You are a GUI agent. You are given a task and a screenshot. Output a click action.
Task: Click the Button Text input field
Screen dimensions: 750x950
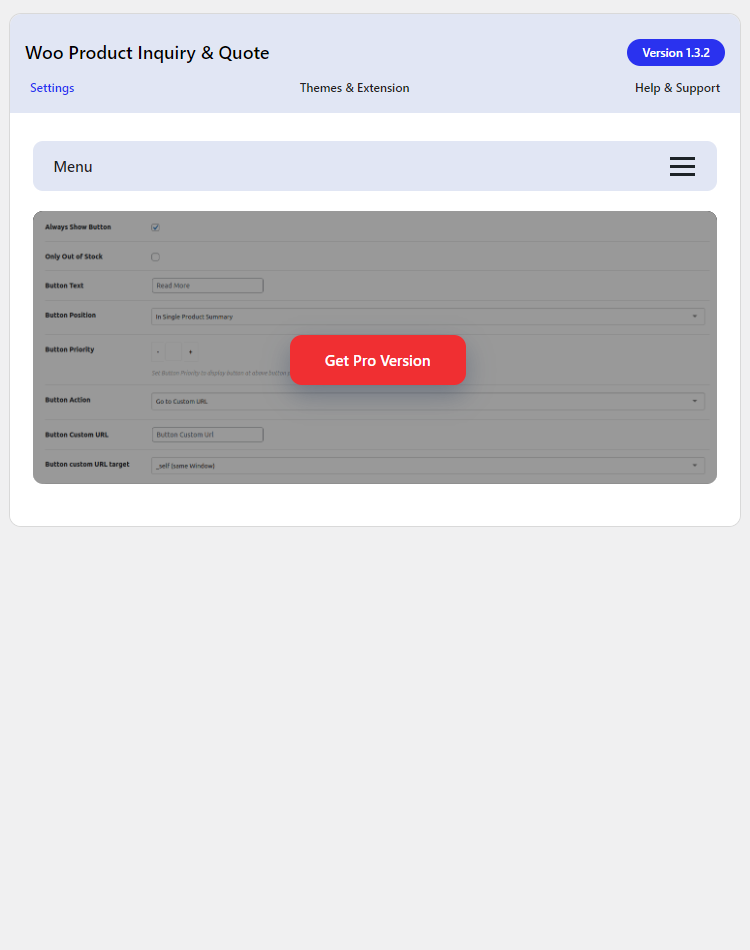click(208, 285)
